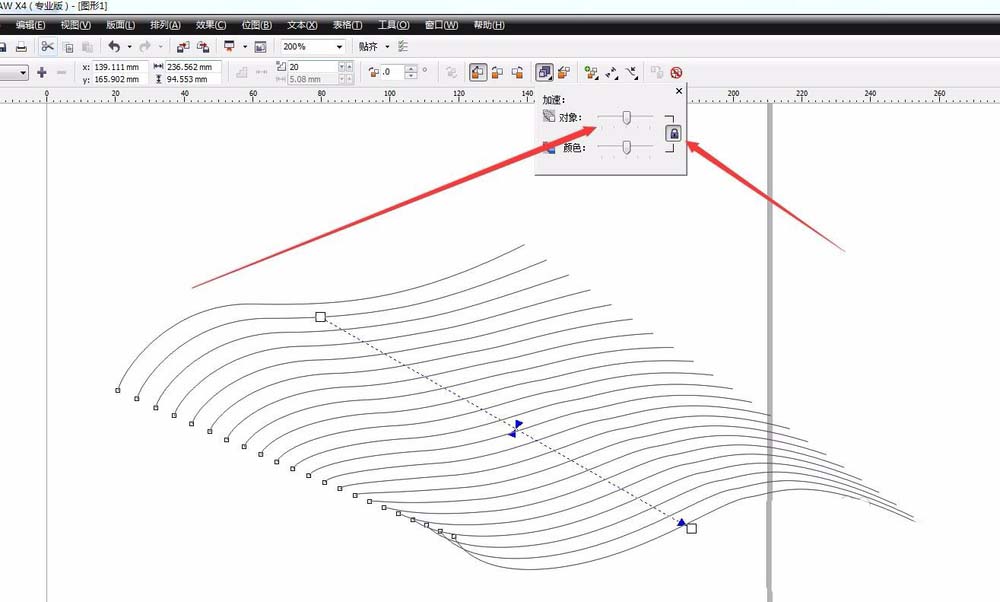Click the Paste icon
The width and height of the screenshot is (1000, 602).
[87, 47]
